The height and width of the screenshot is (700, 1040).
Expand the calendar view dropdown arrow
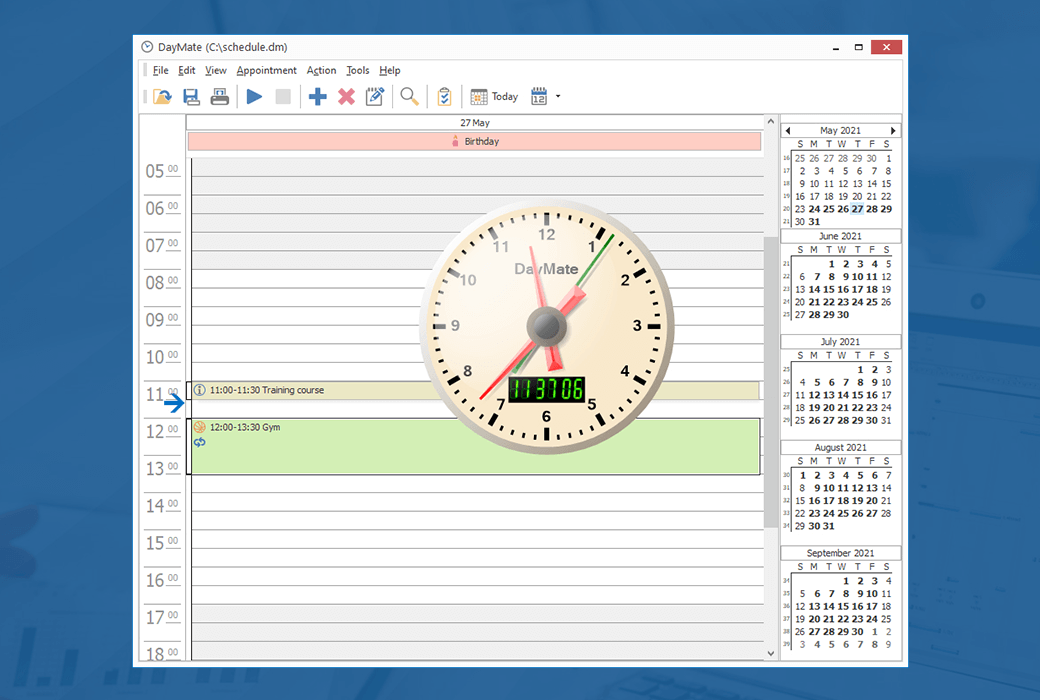[x=558, y=97]
